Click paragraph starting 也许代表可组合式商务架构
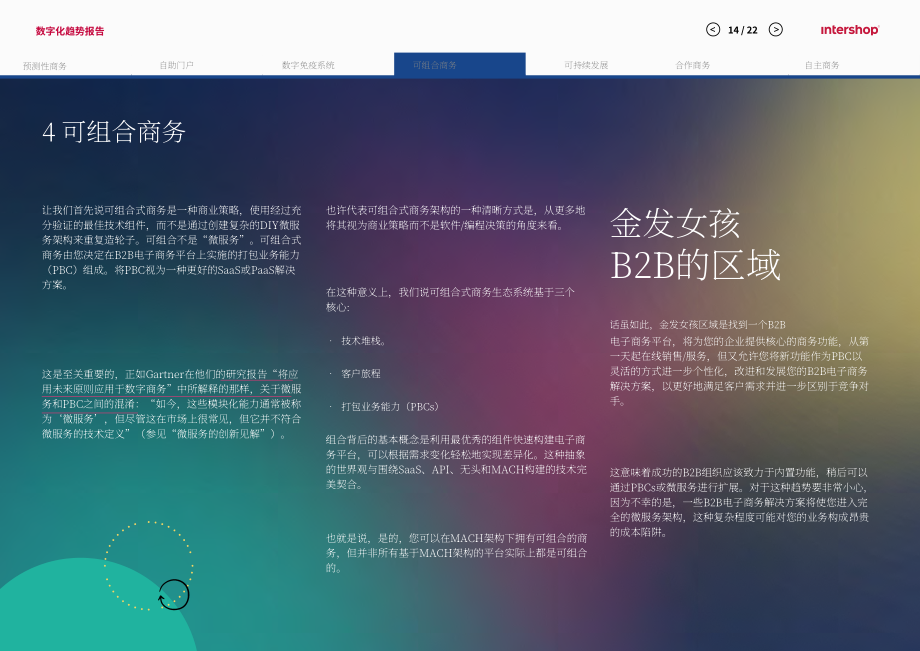The height and width of the screenshot is (651, 920). click(456, 218)
